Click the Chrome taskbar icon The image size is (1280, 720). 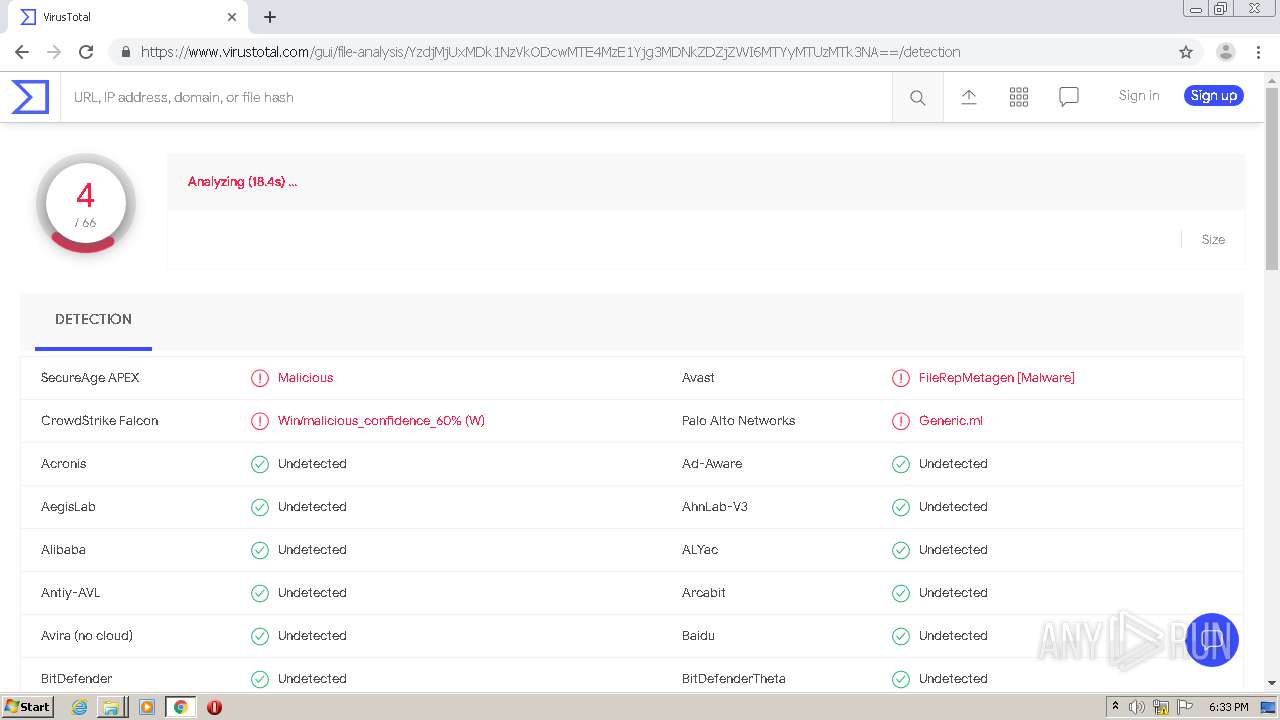click(180, 707)
